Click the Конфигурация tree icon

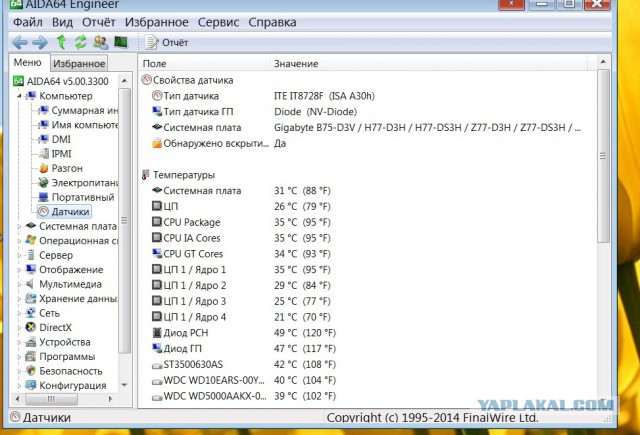point(31,385)
